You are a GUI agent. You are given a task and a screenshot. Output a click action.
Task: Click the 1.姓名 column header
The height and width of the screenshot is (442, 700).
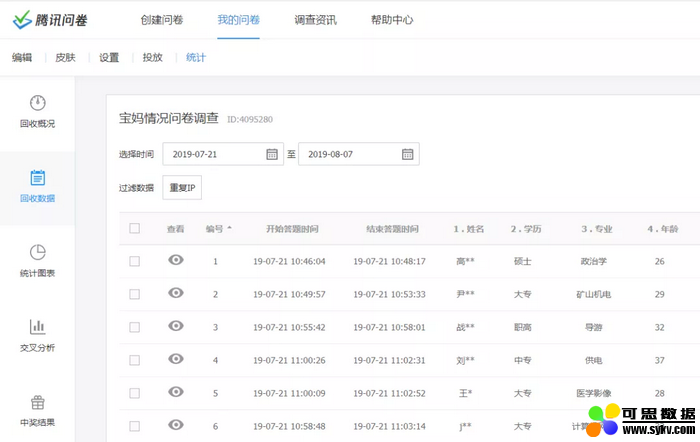pos(469,229)
